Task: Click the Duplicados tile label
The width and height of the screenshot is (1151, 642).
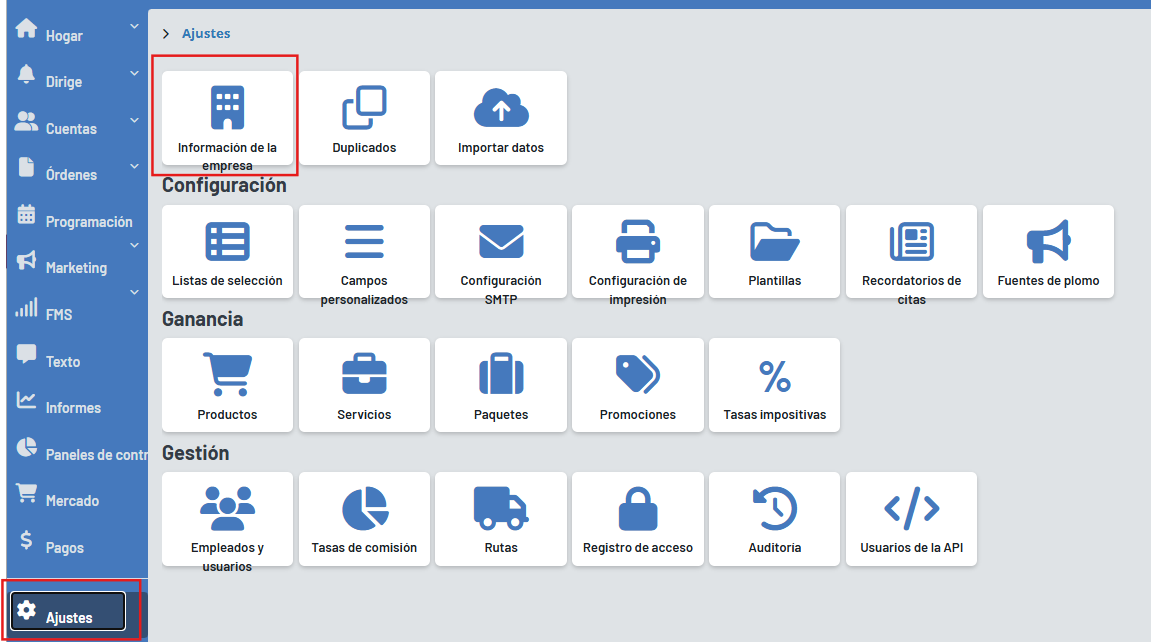Action: (364, 147)
